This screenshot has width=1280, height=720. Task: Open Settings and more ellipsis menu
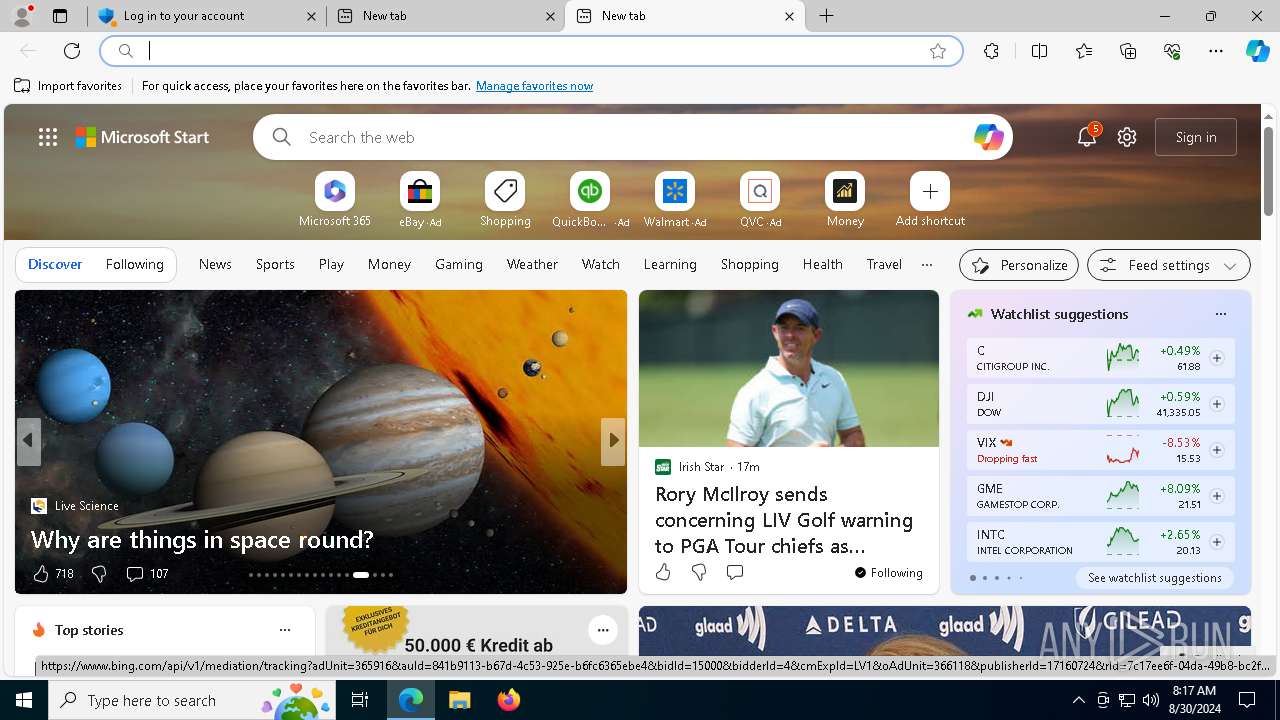pos(1216,51)
